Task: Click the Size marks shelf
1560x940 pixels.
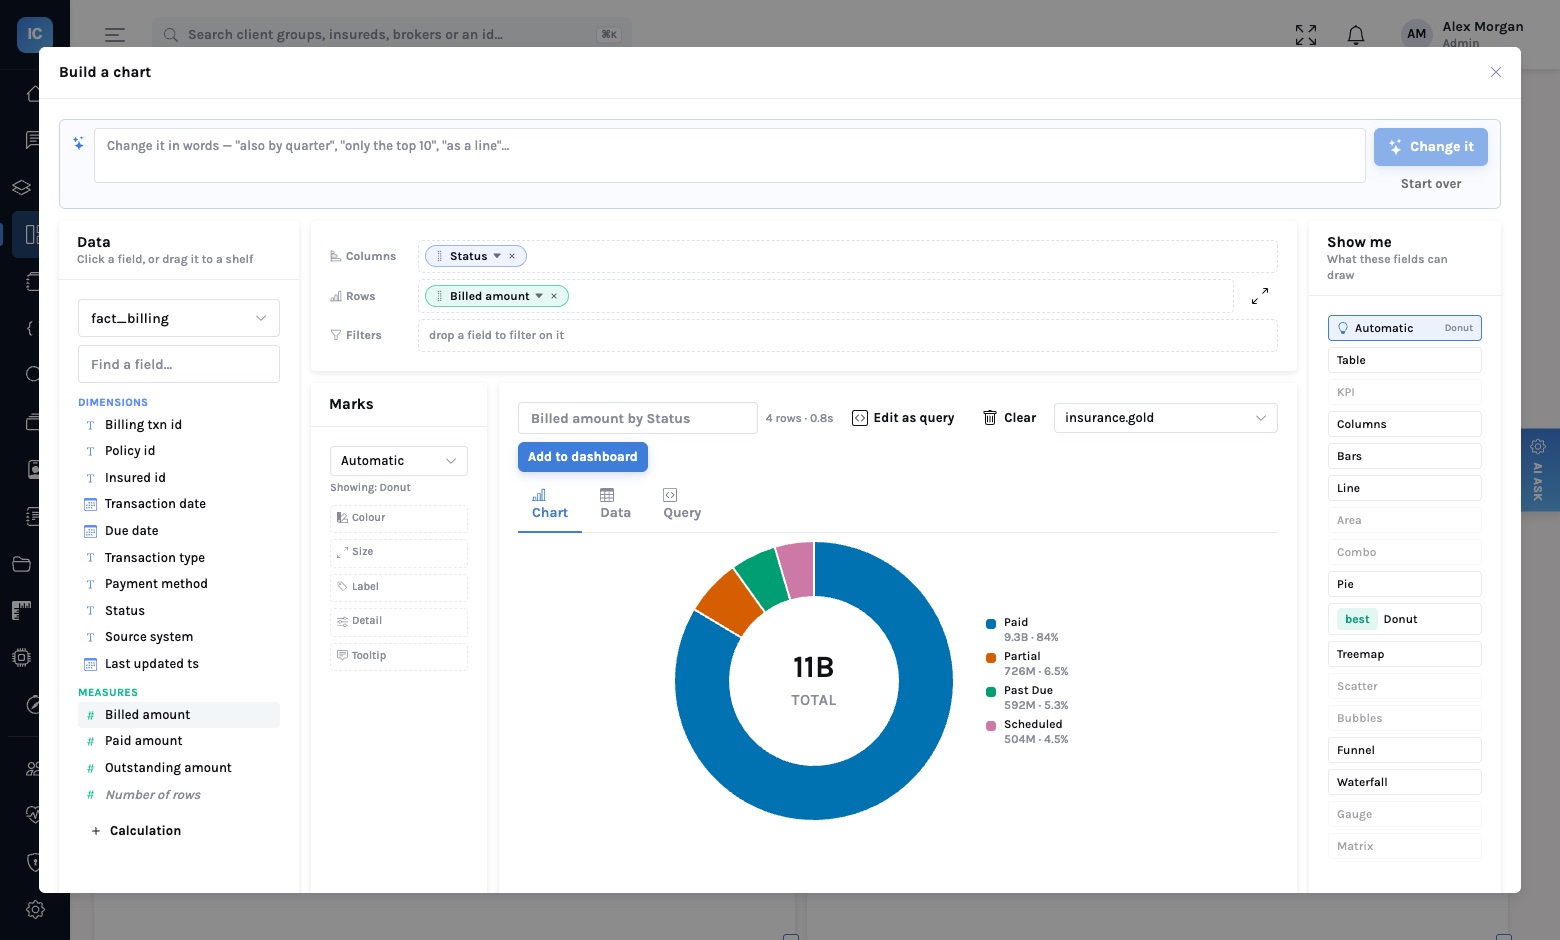Action: [399, 552]
